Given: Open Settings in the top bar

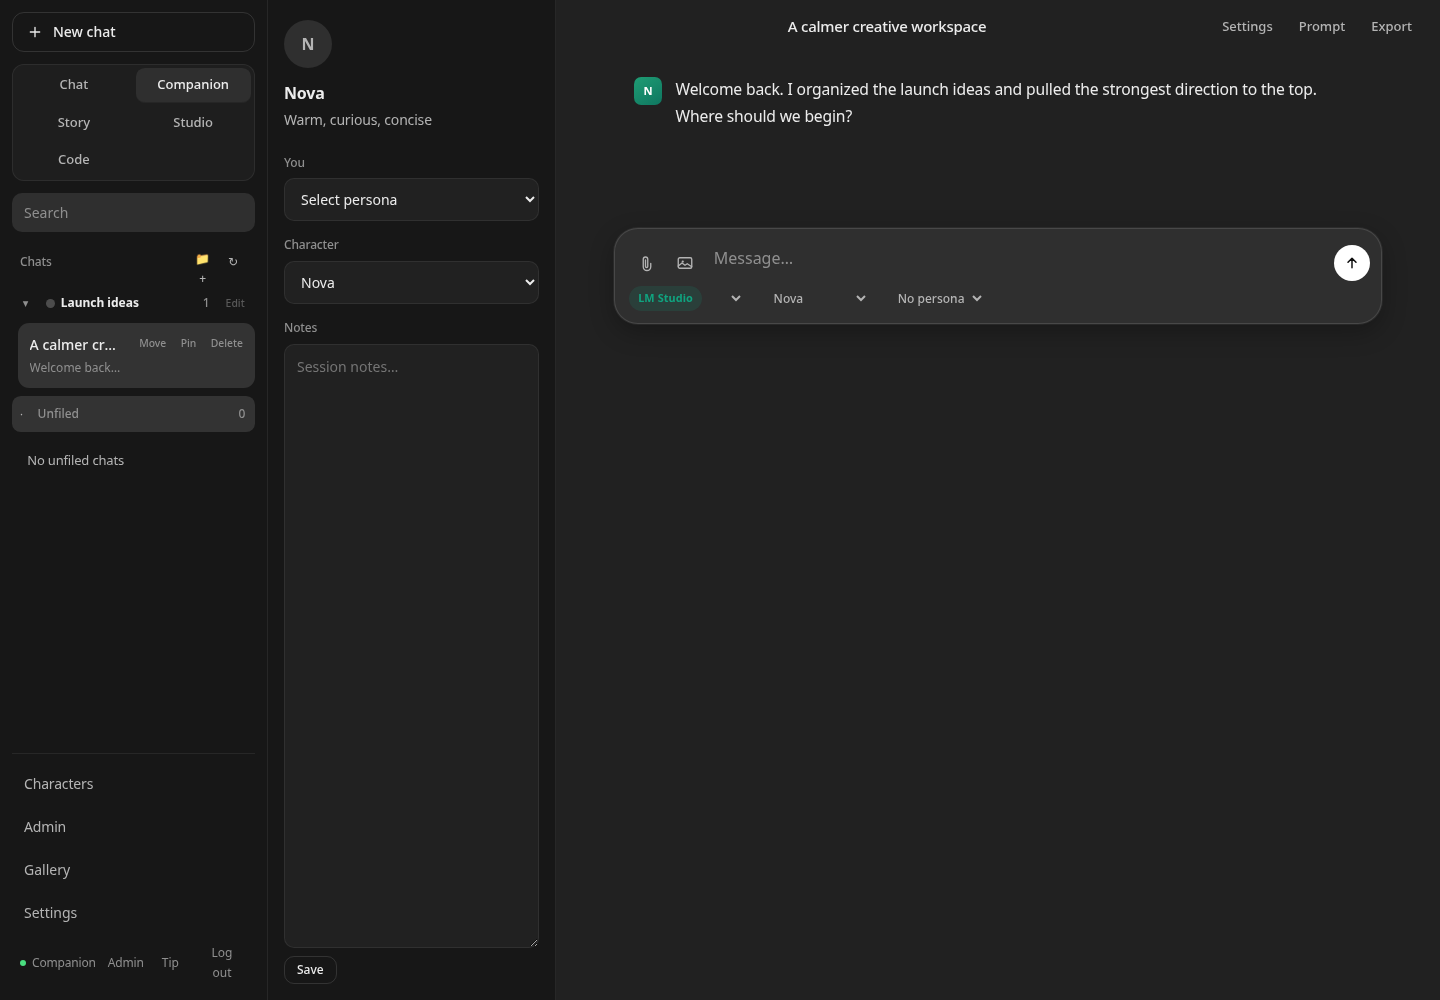Looking at the screenshot, I should point(1247,27).
